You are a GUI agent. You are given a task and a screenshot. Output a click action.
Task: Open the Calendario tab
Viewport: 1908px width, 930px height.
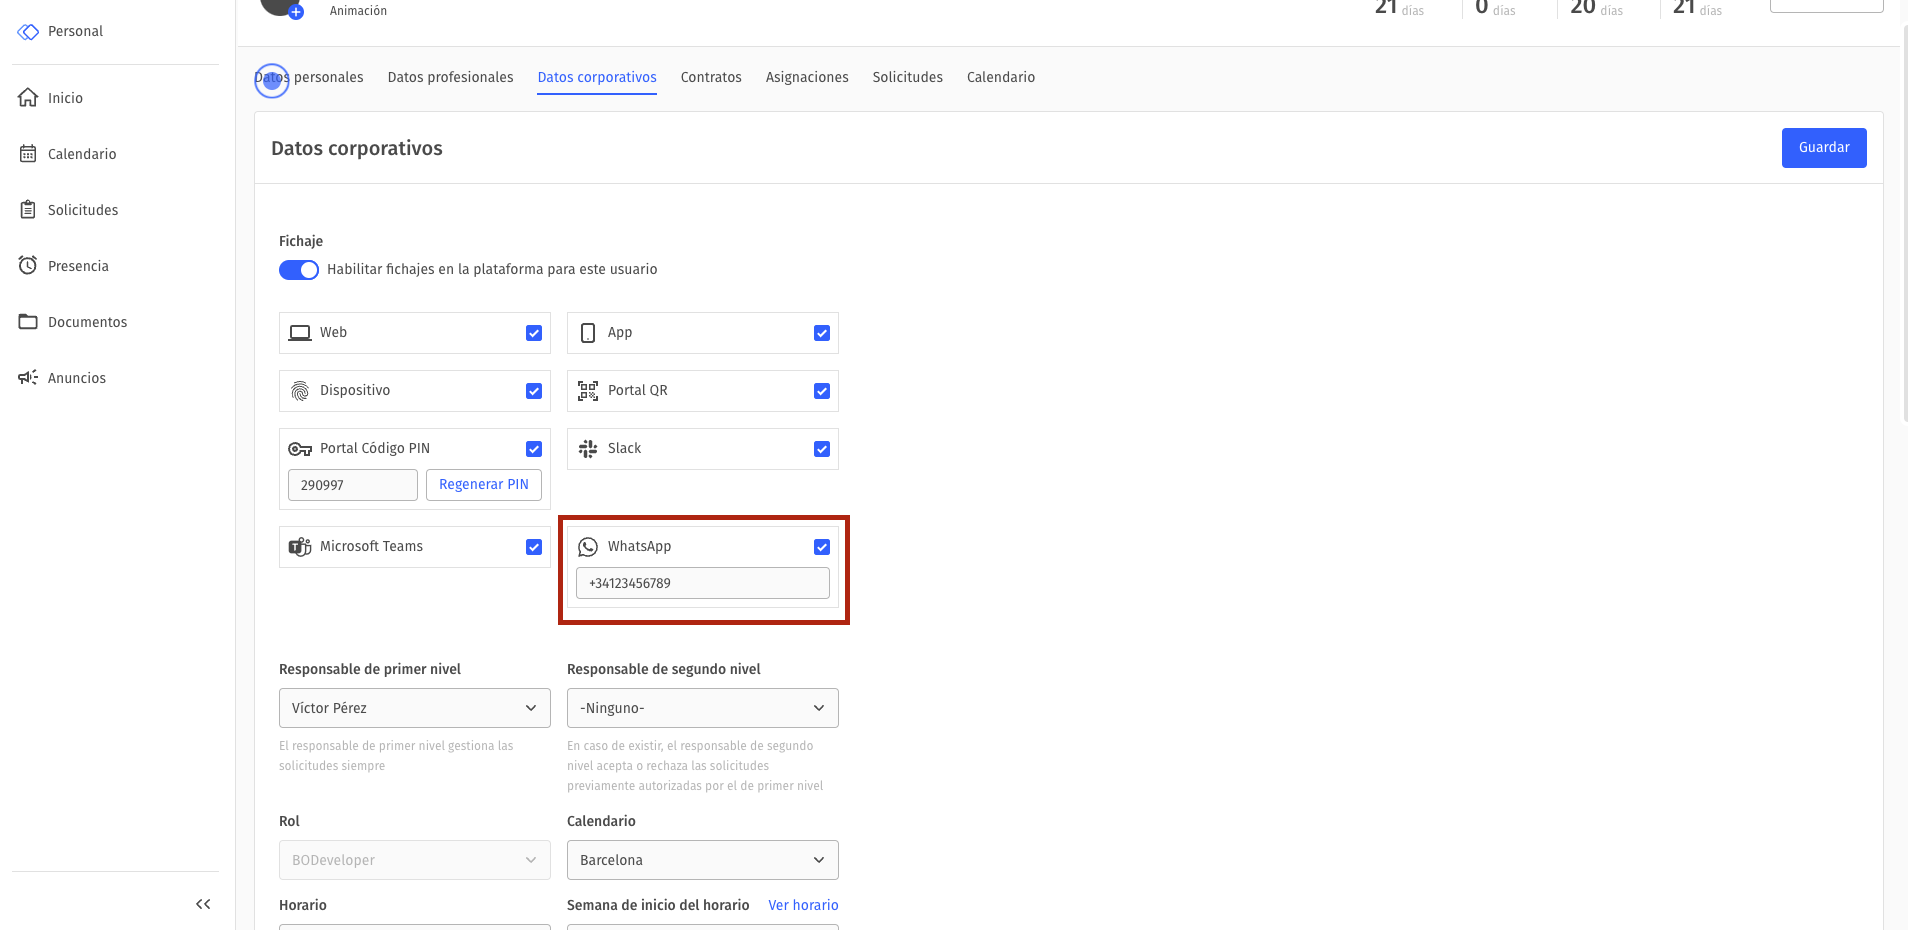tap(1001, 77)
